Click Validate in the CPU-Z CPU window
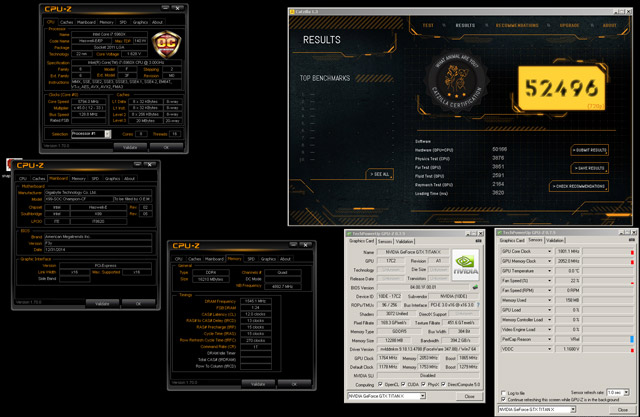Image resolution: width=640 pixels, height=417 pixels. [130, 147]
